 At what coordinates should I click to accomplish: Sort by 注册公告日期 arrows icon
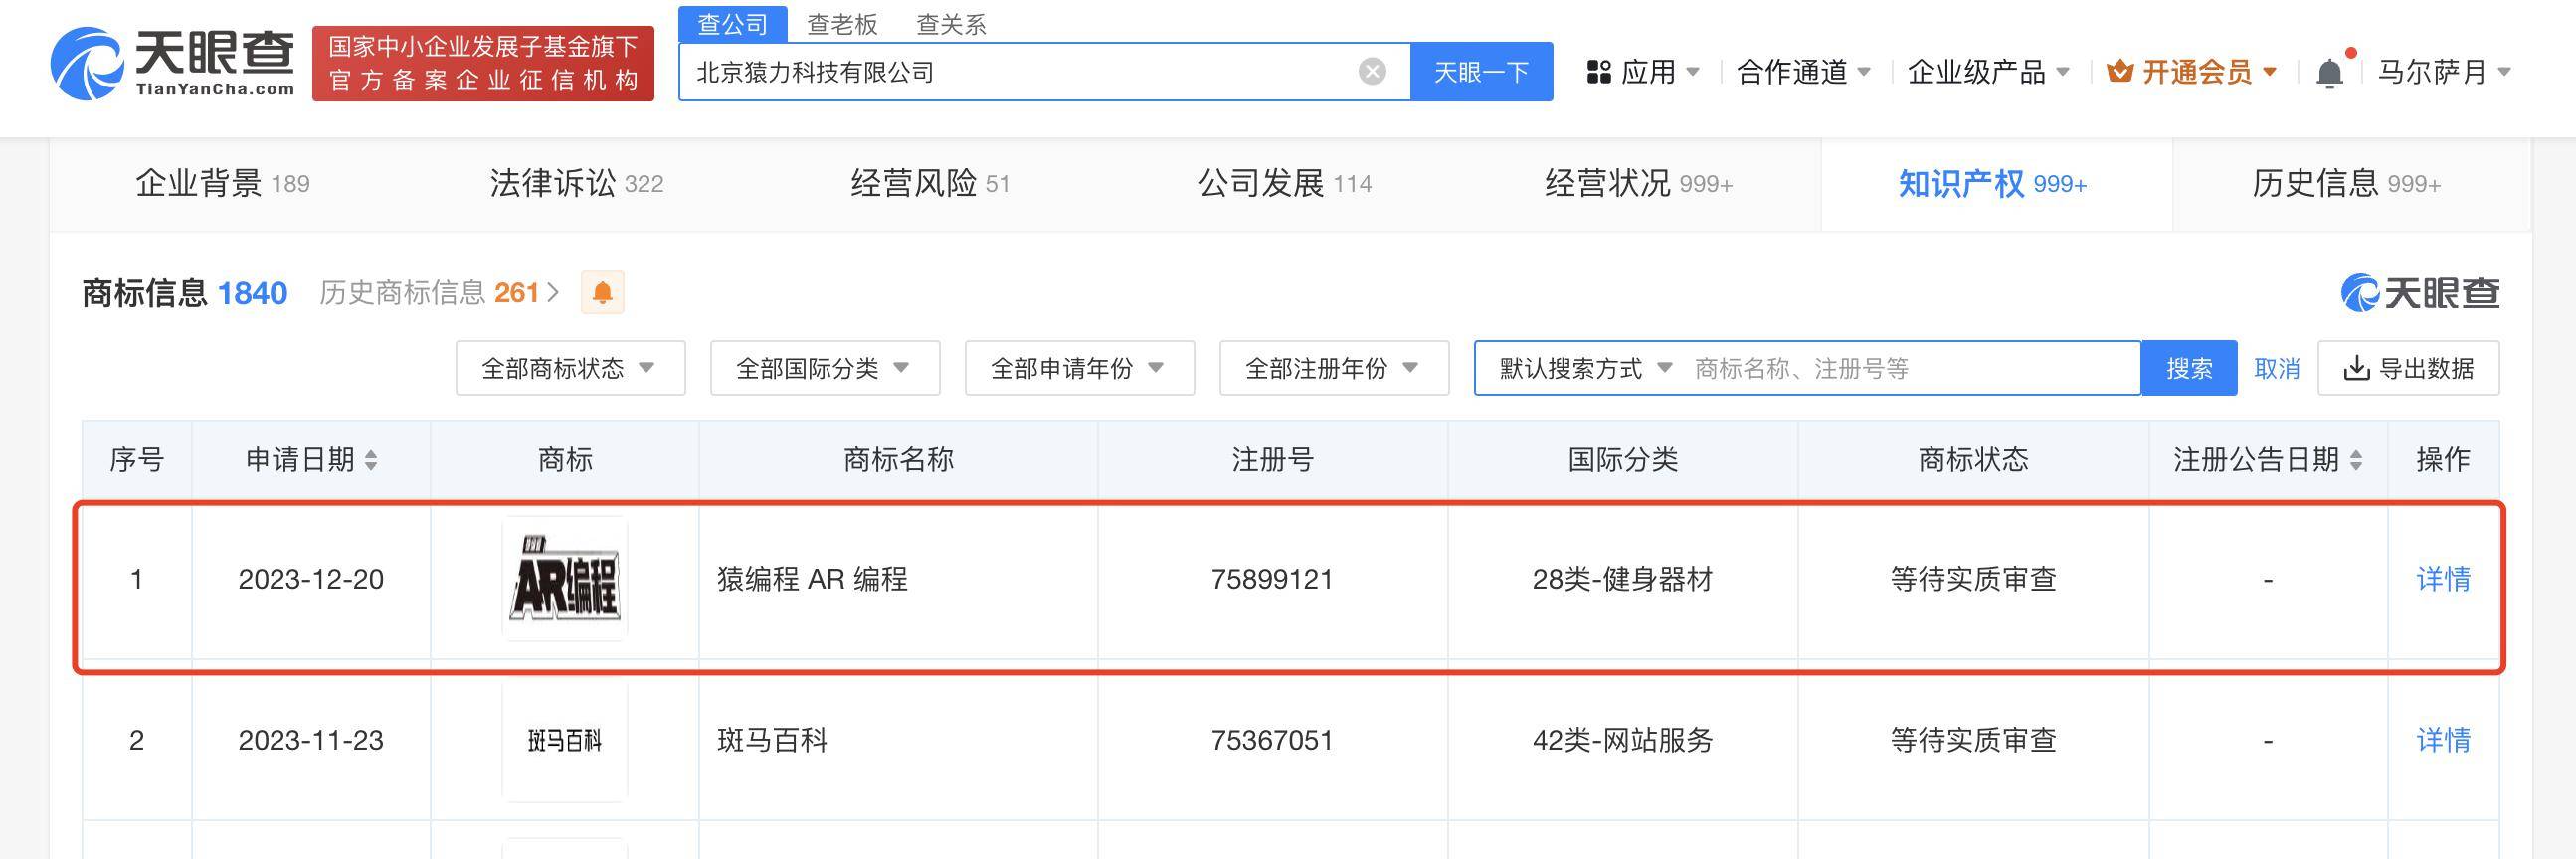point(2356,460)
